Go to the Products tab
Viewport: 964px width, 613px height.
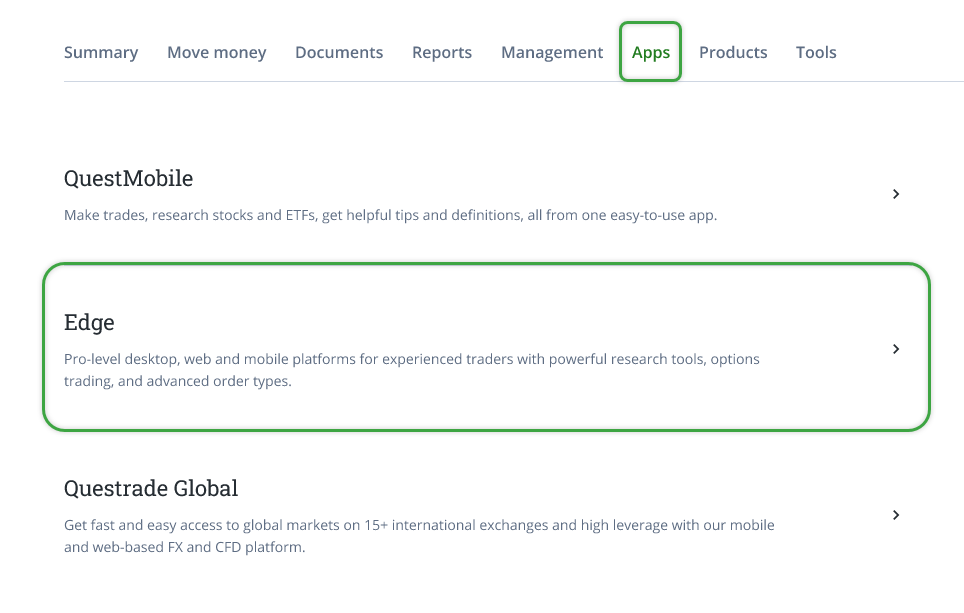click(x=733, y=52)
